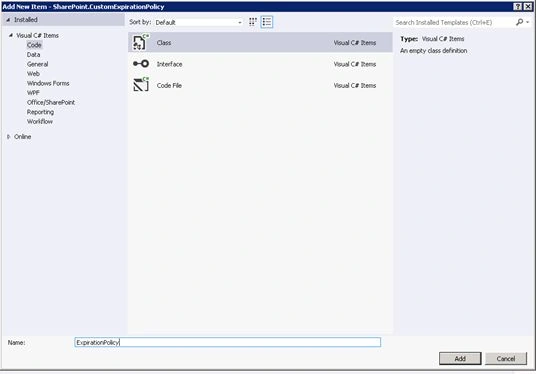The image size is (536, 374).
Task: Click the Add button
Action: pyautogui.click(x=460, y=358)
